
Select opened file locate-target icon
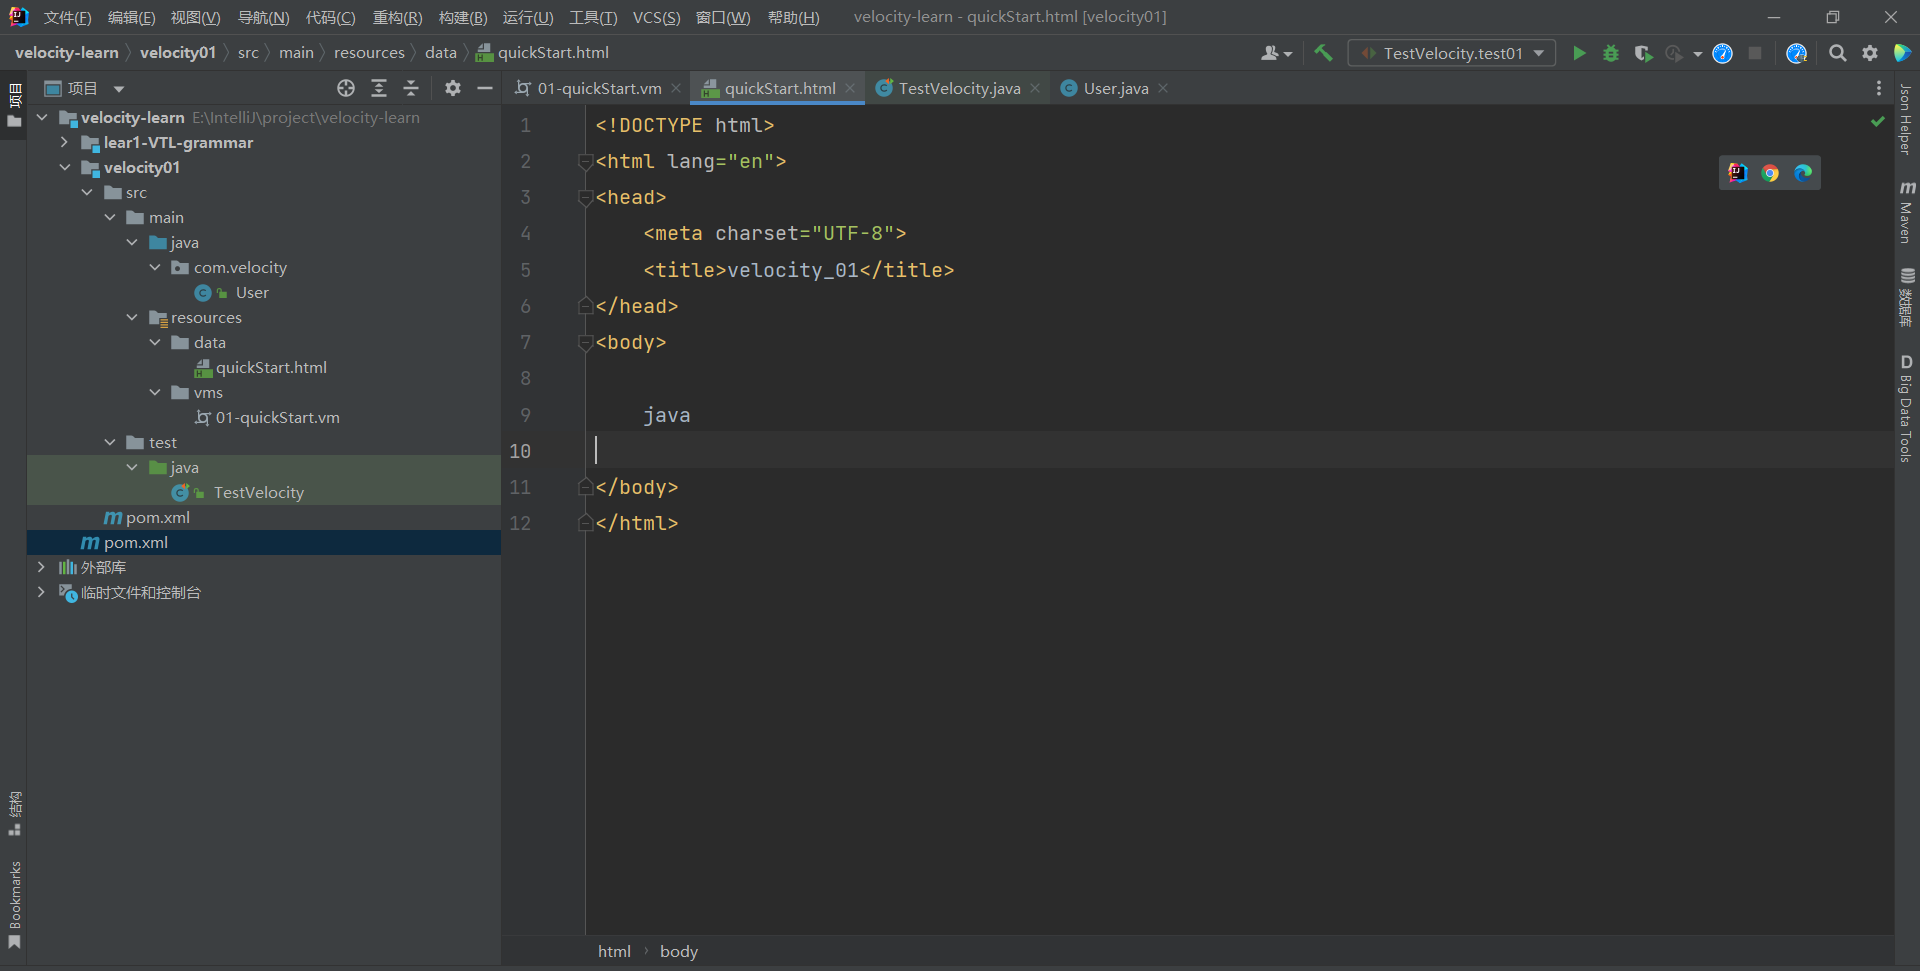346,88
